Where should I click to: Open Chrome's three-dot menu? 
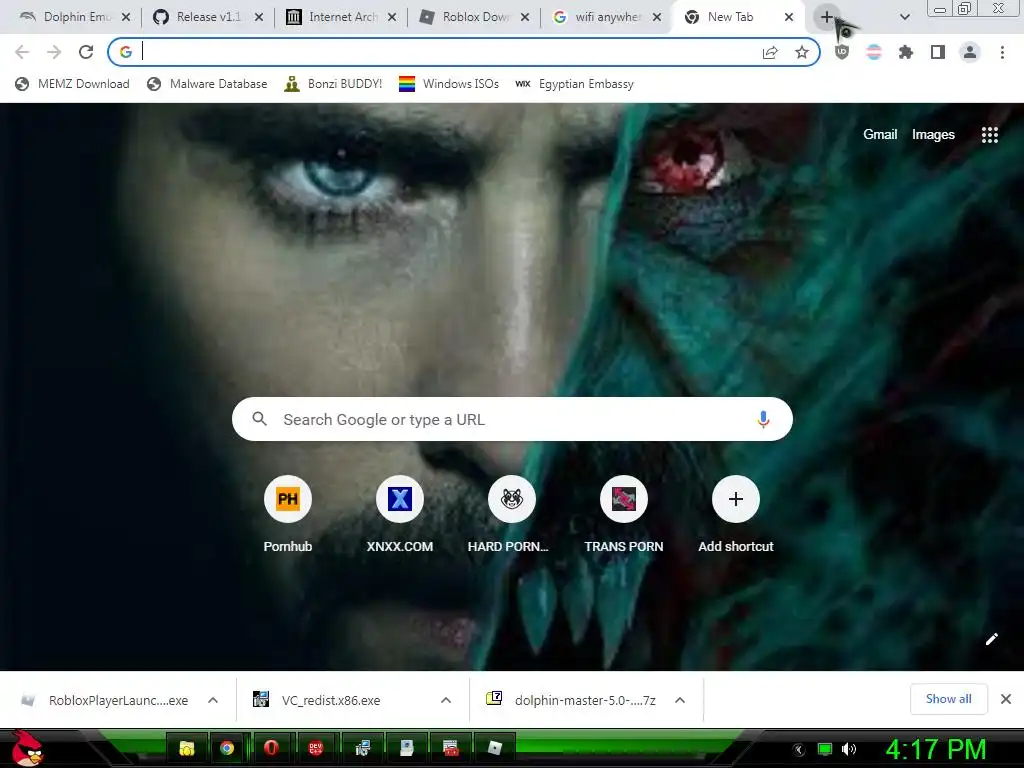(1002, 52)
